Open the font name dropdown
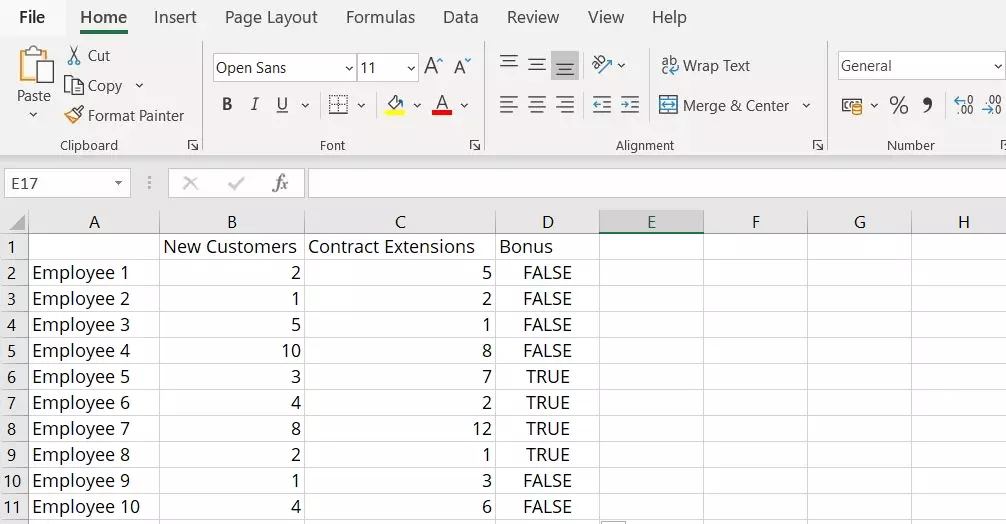The height and width of the screenshot is (524, 1006). 349,67
